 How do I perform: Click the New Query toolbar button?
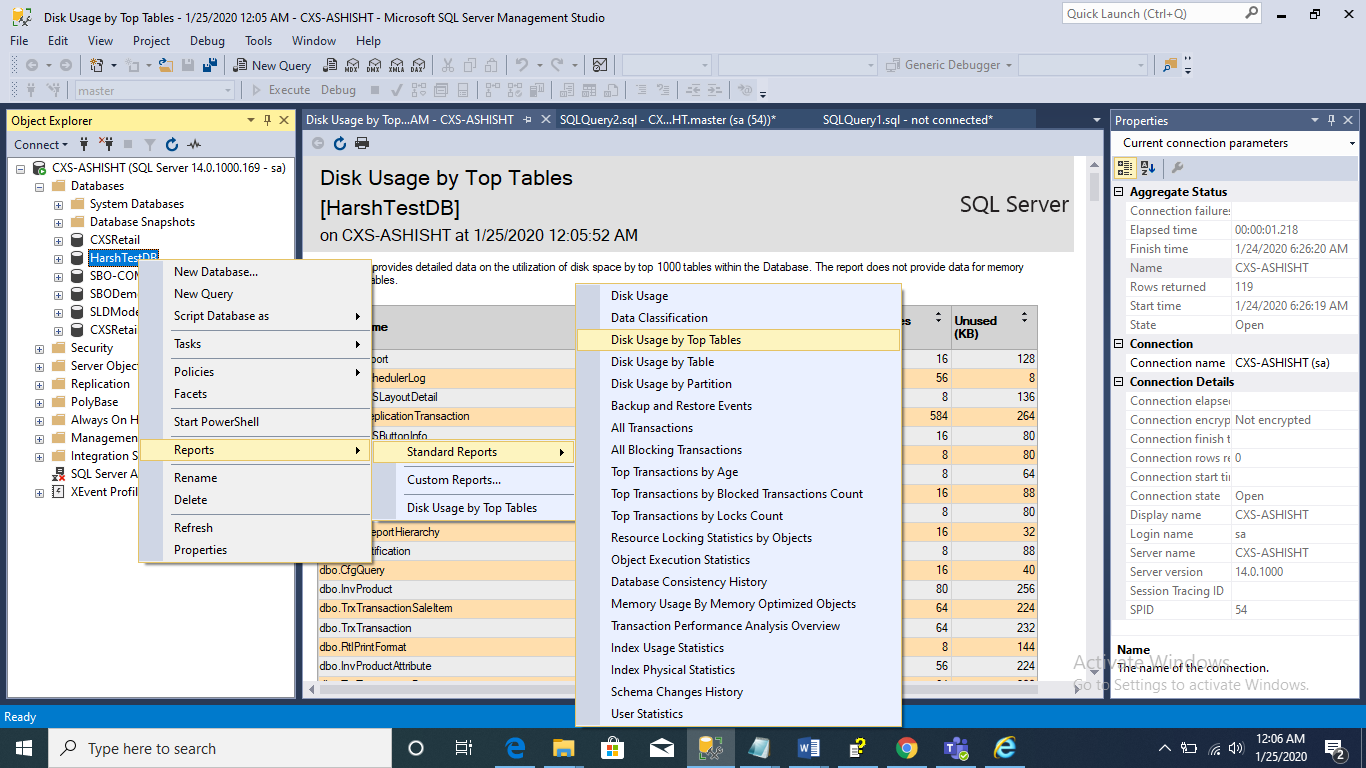(273, 65)
